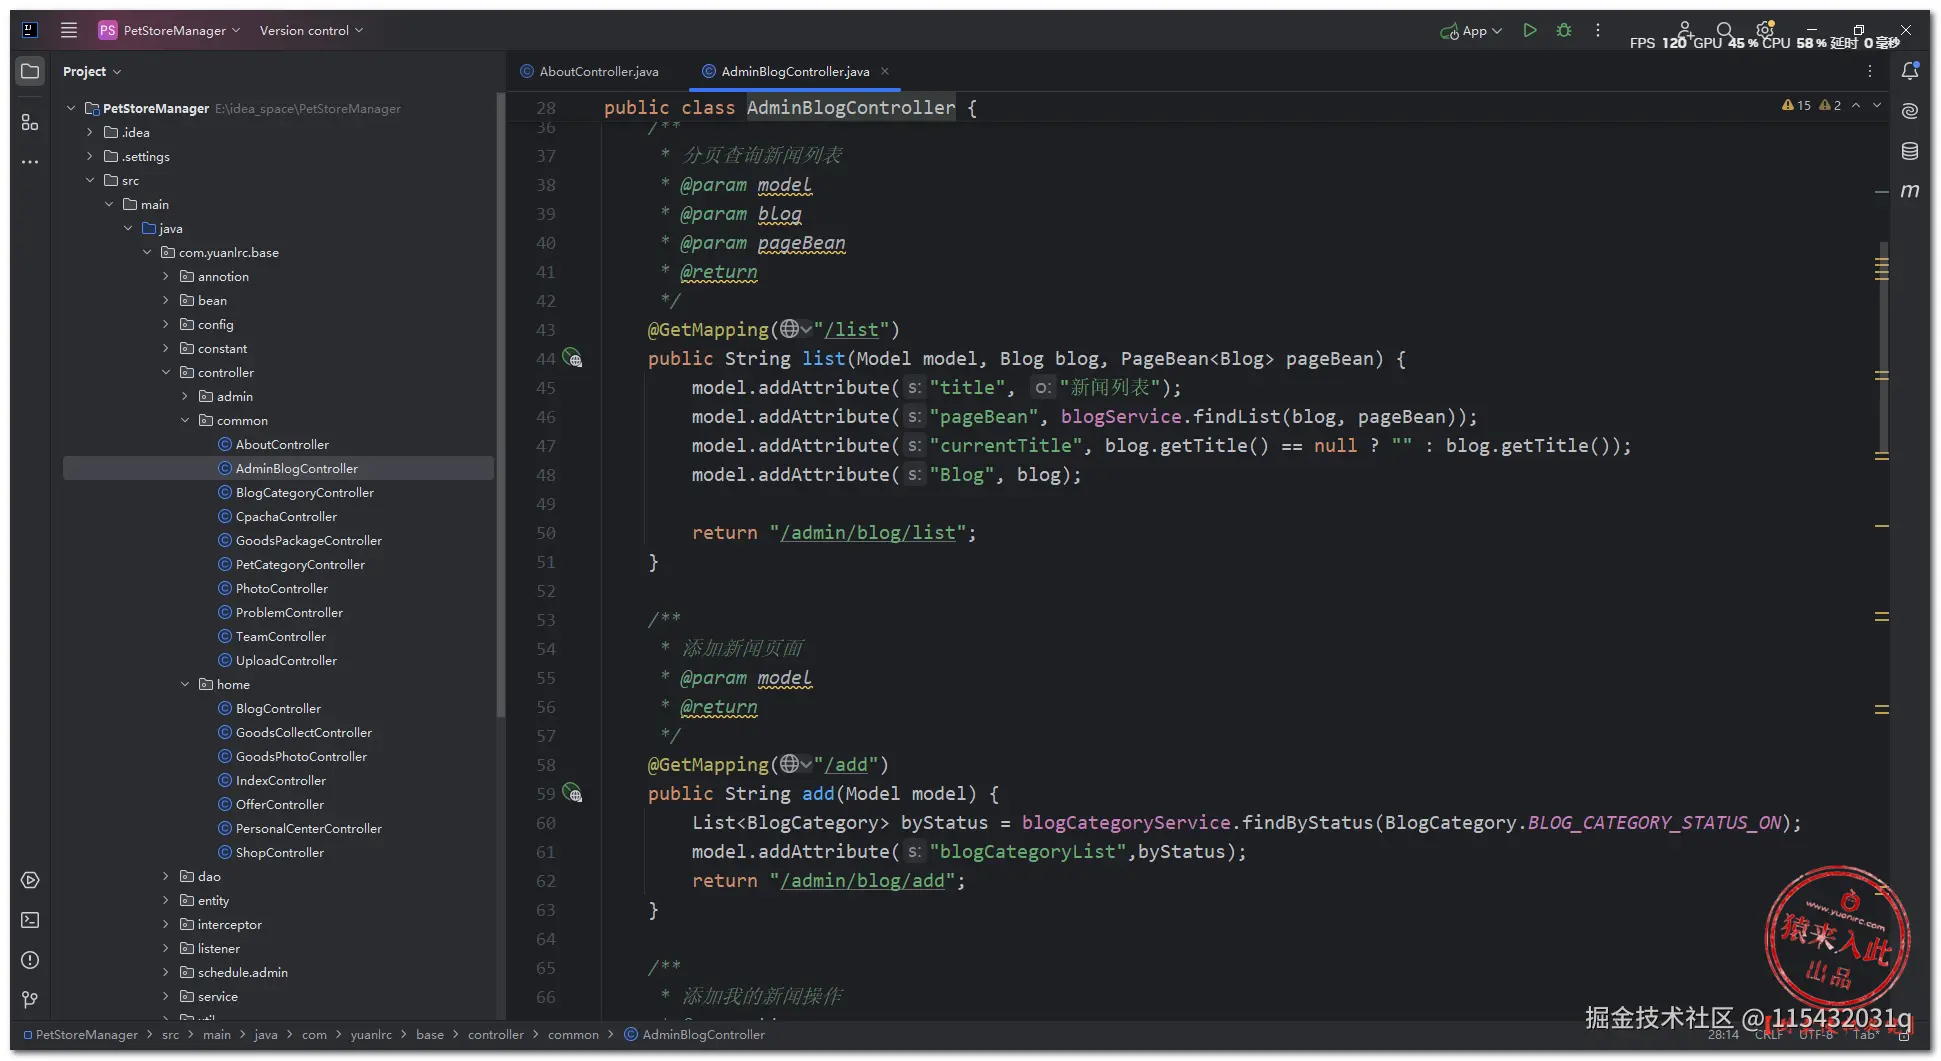1941x1061 pixels.
Task: Switch to AboutController.java tab
Action: [590, 71]
